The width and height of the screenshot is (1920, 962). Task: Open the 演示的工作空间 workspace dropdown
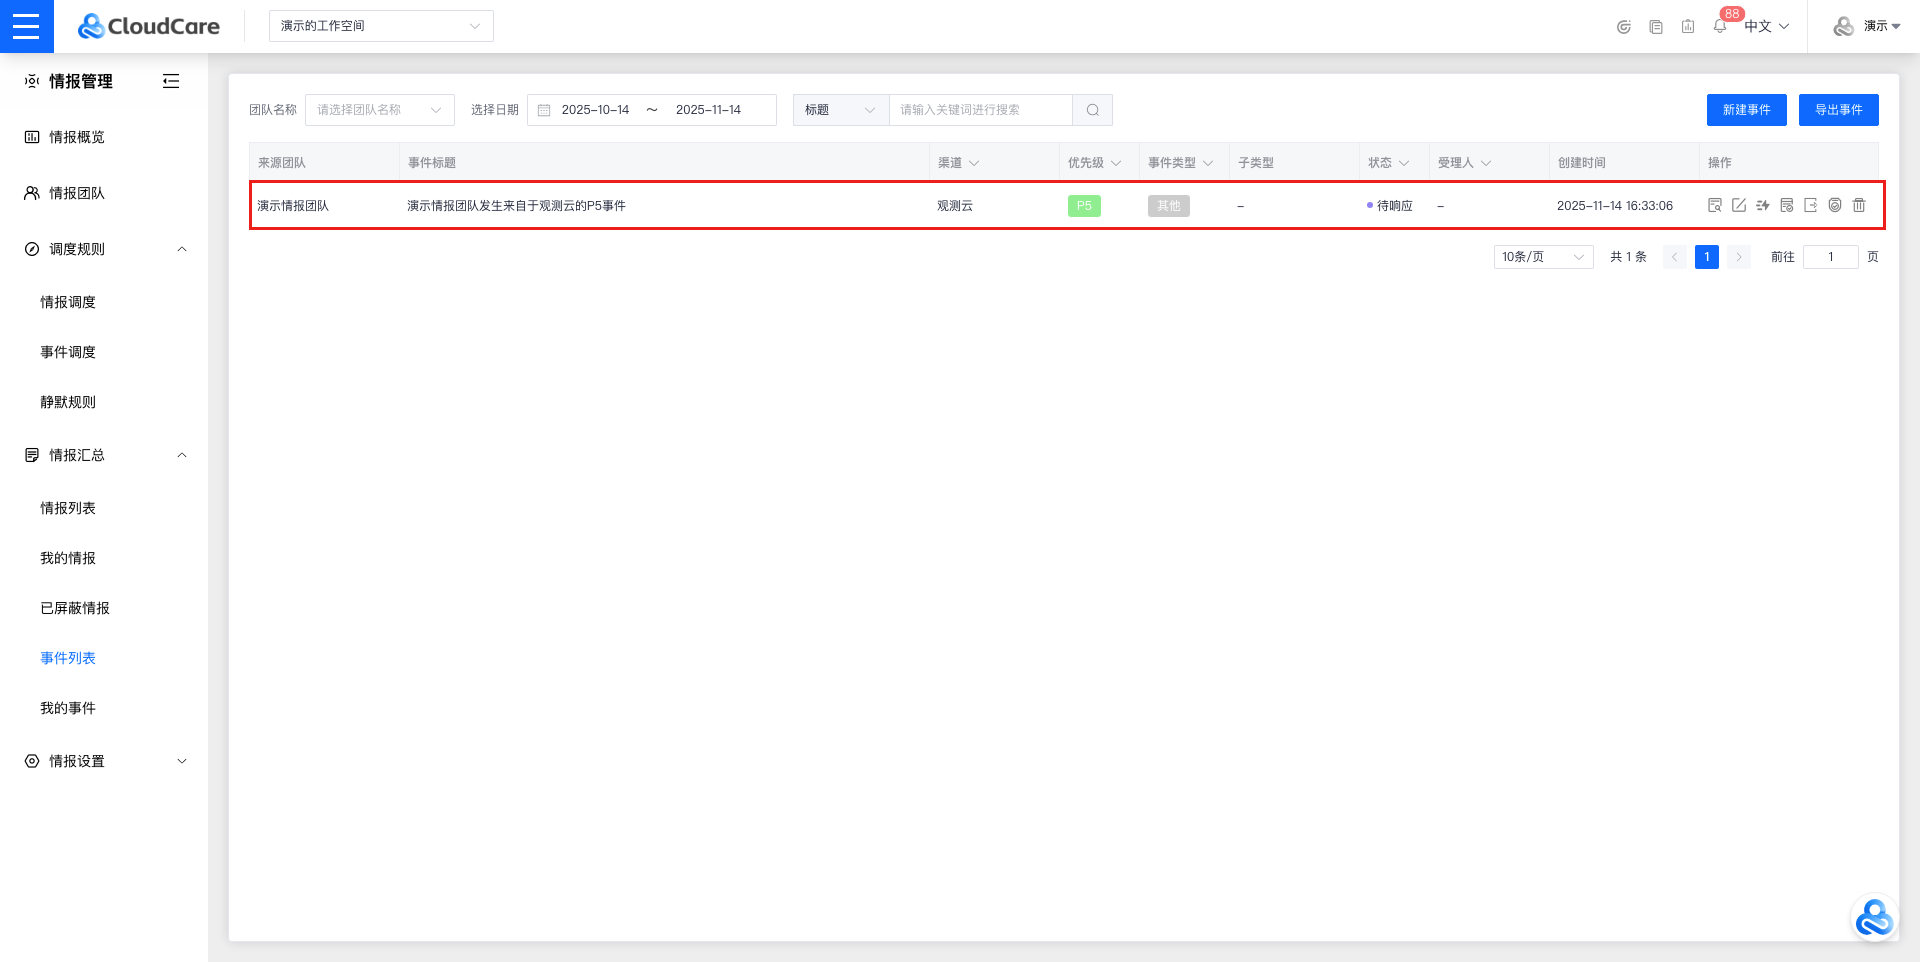381,26
